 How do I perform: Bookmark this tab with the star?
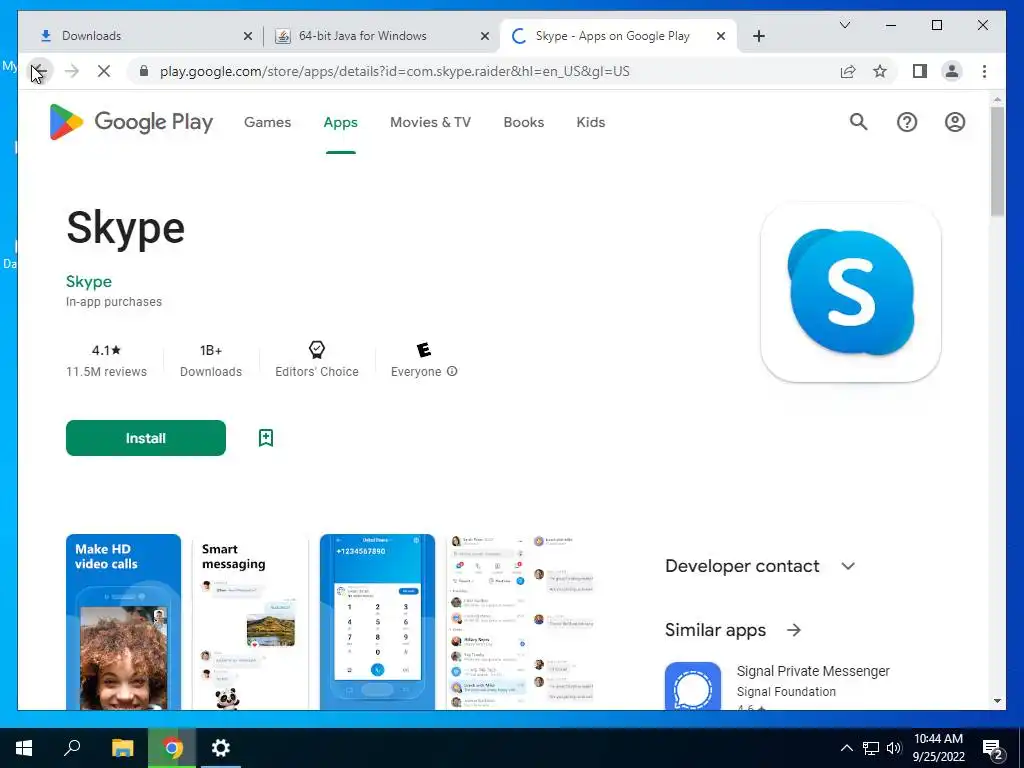880,71
